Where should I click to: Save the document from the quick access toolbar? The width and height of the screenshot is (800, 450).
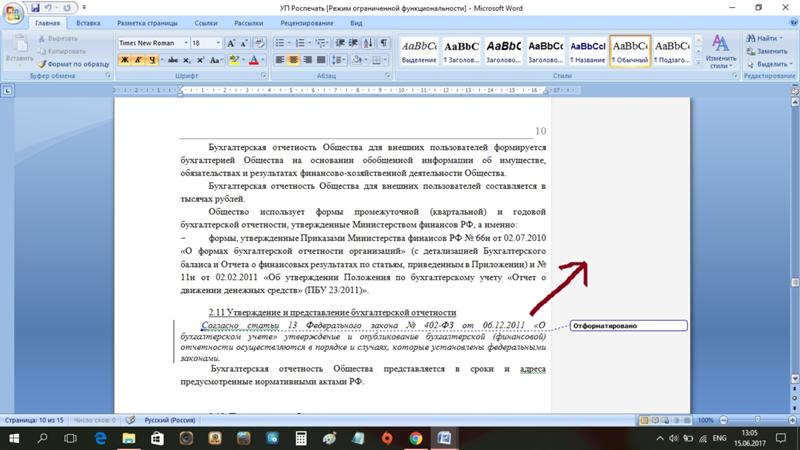coord(35,8)
